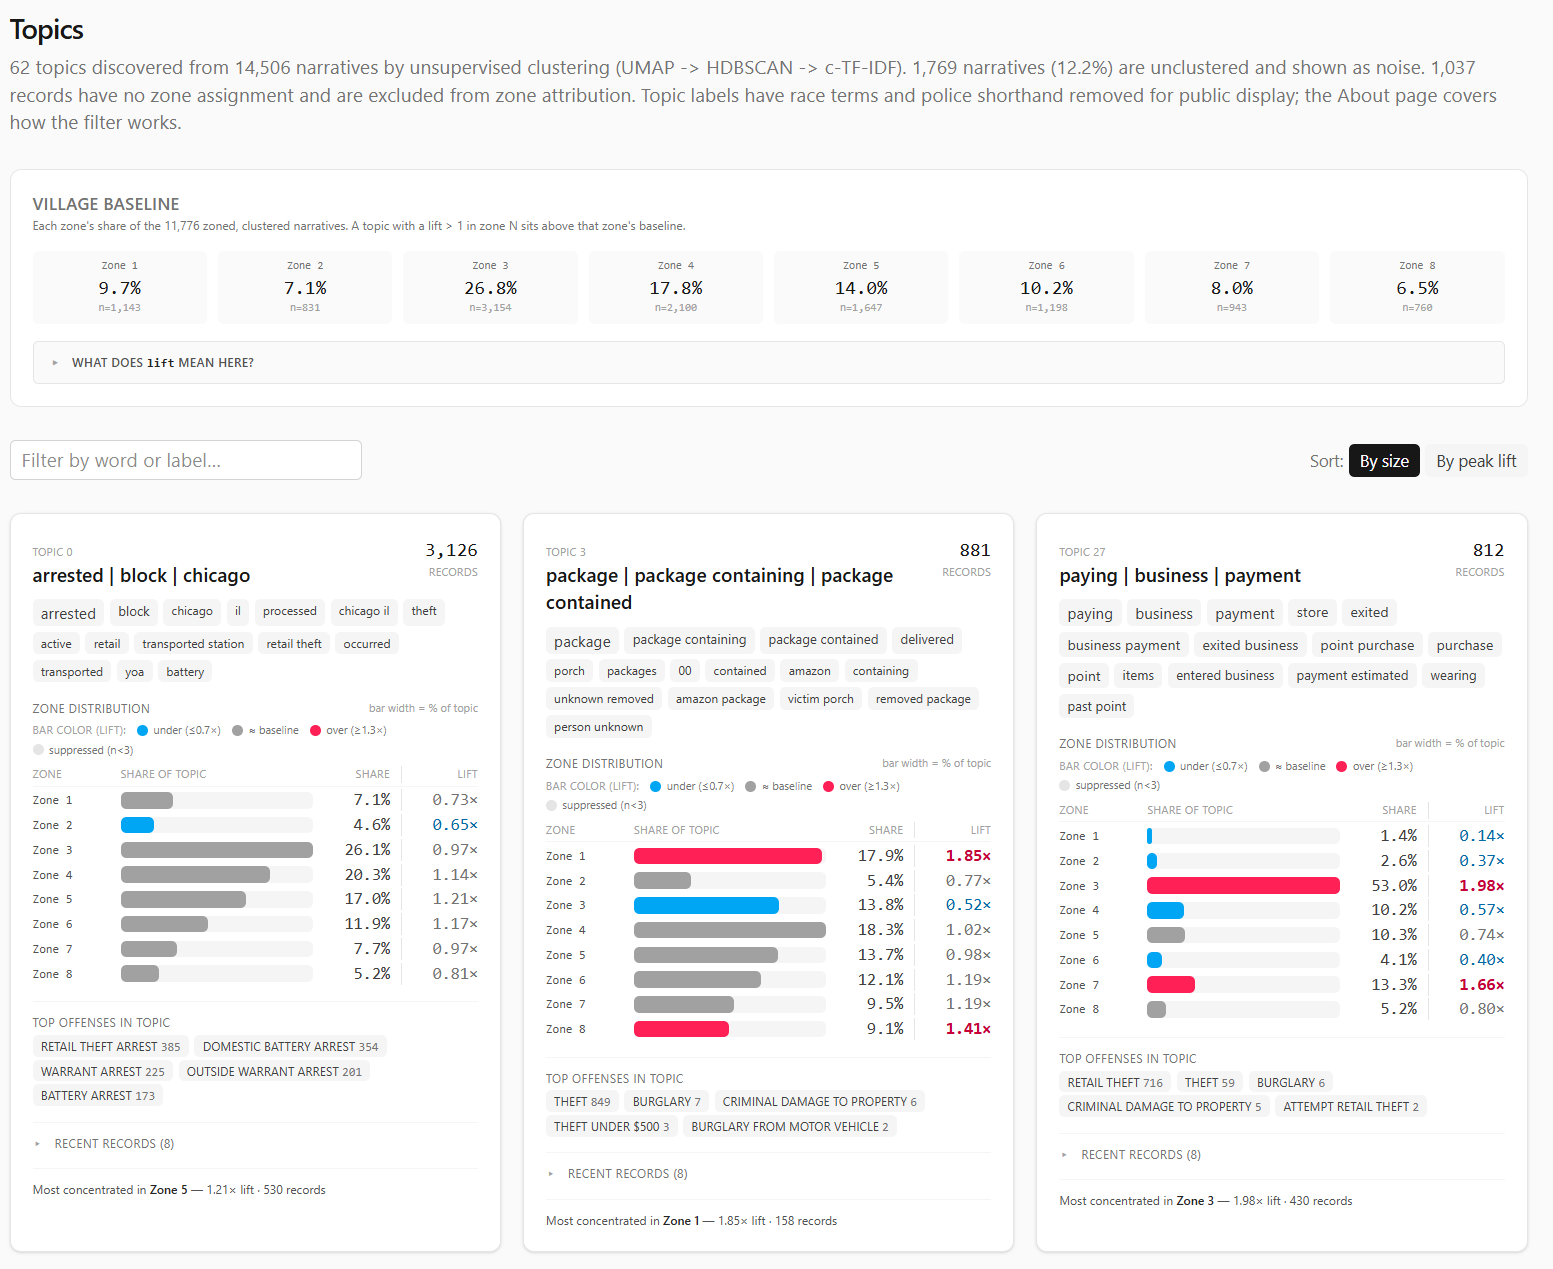Viewport: 1553px width, 1269px height.
Task: Click the filter by word or label field
Action: tap(186, 460)
